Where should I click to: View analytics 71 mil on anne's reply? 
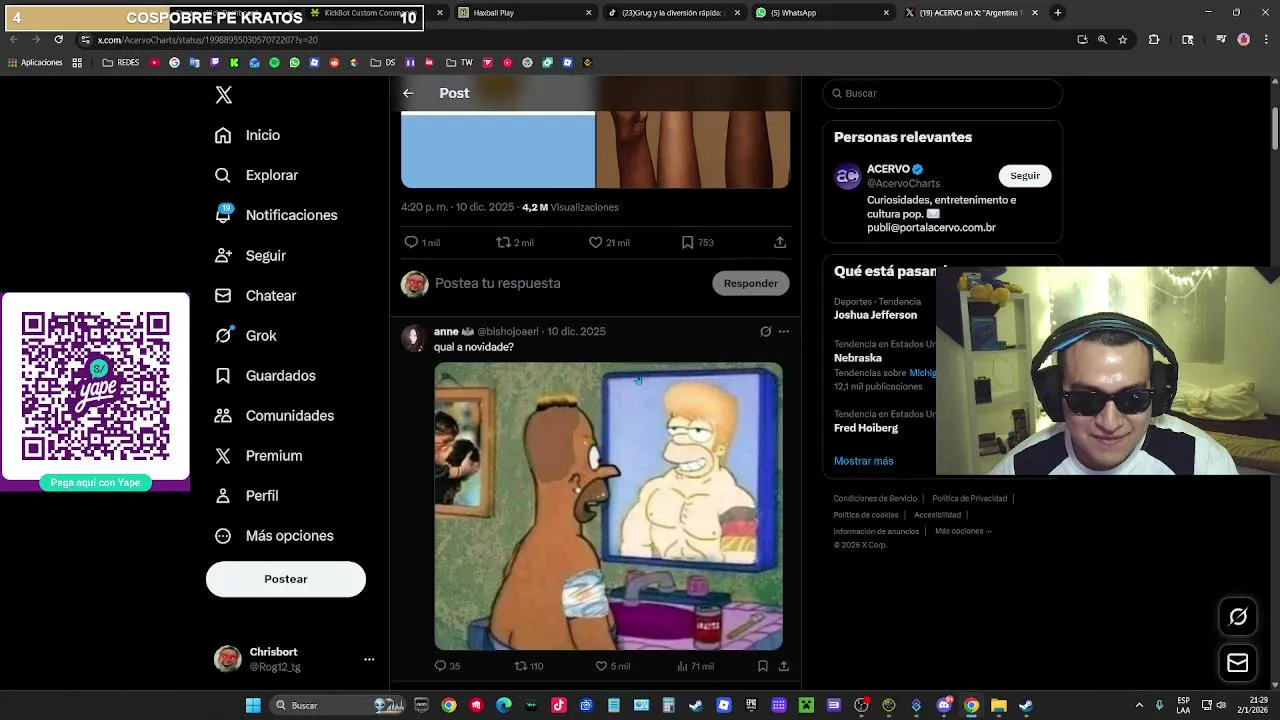[696, 666]
